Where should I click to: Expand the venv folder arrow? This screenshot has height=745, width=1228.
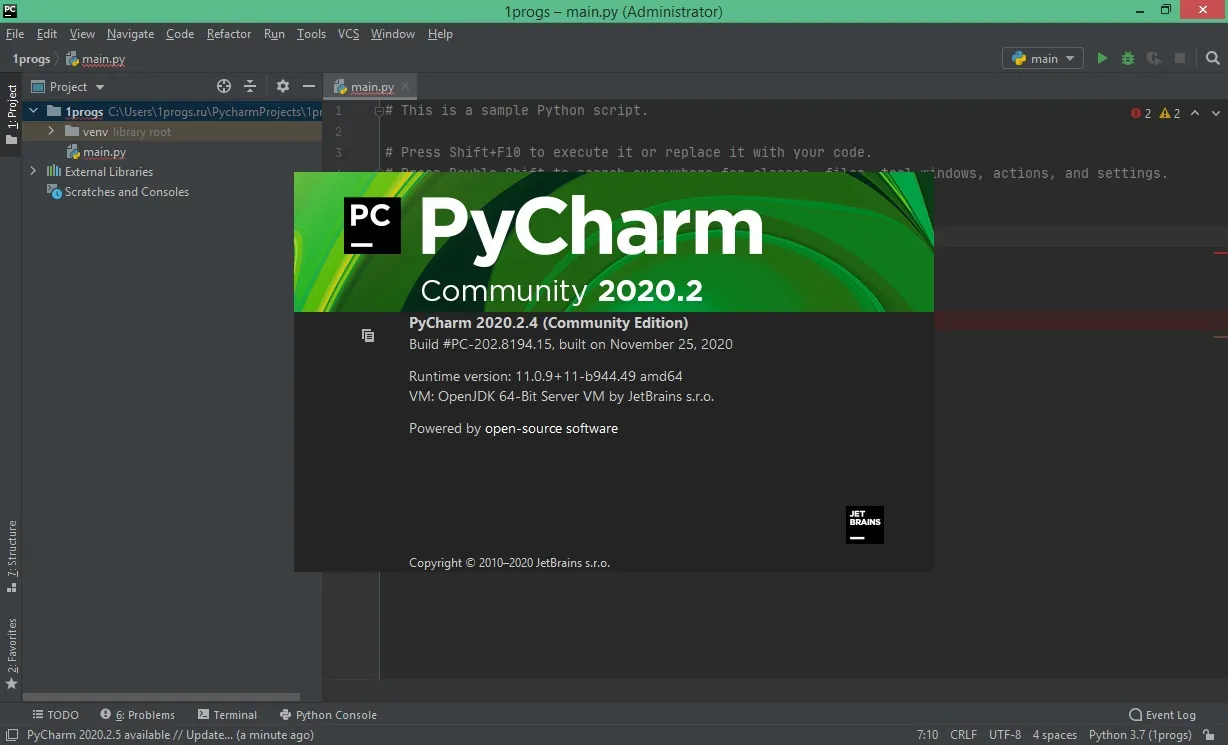click(51, 132)
